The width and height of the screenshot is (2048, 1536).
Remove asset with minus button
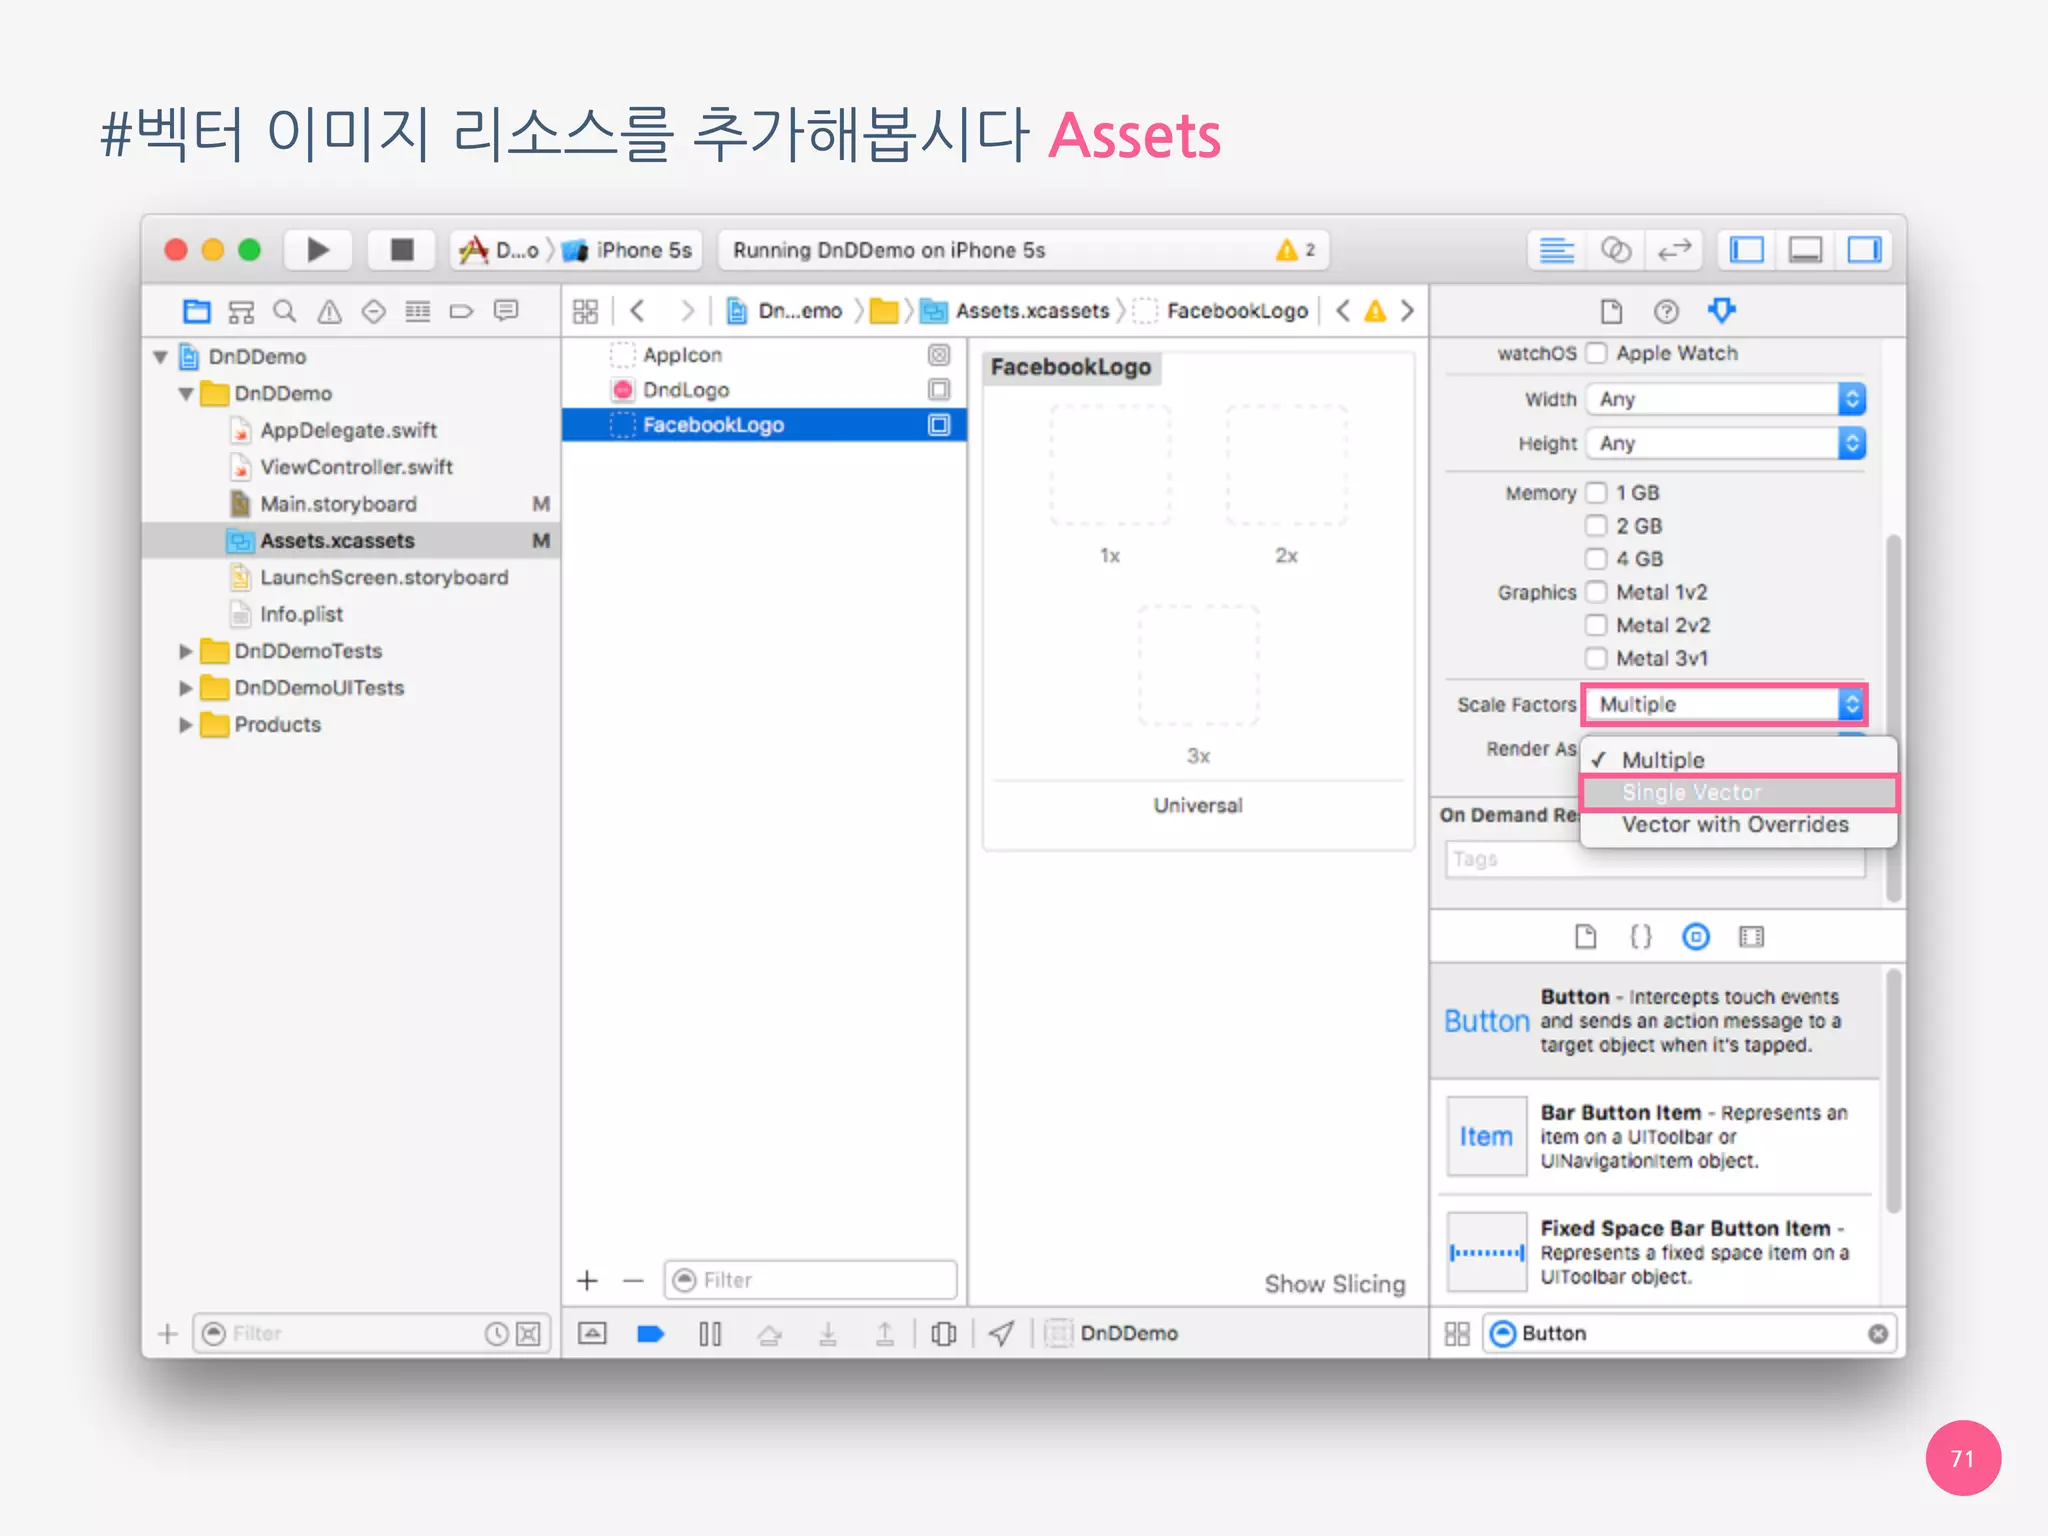coord(633,1280)
